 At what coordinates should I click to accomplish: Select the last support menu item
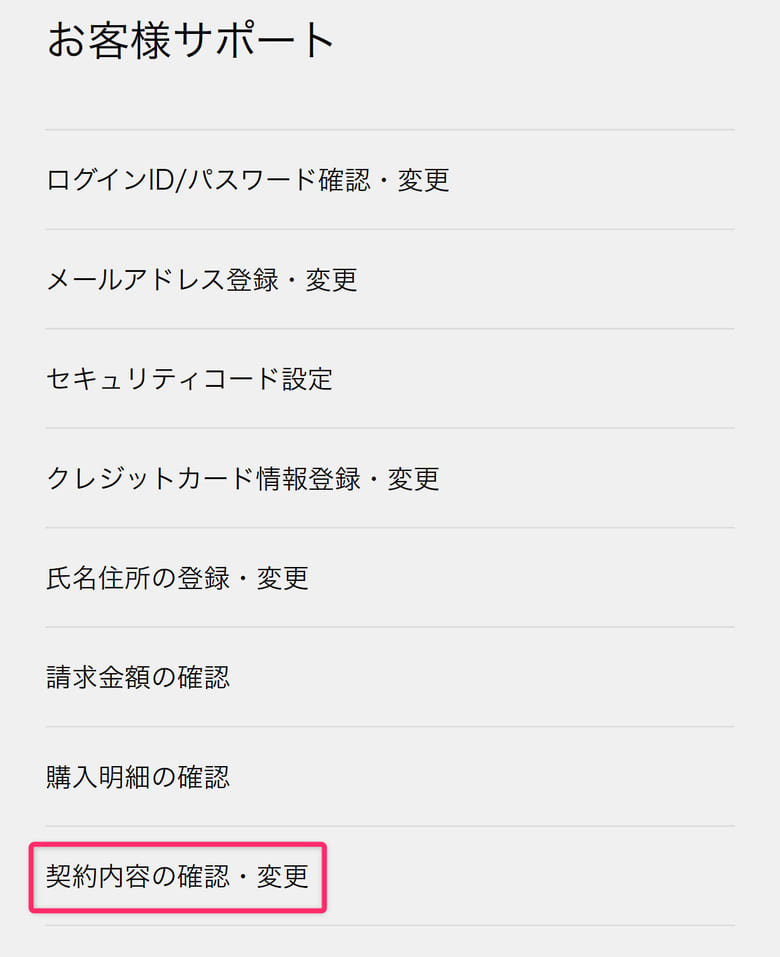177,876
